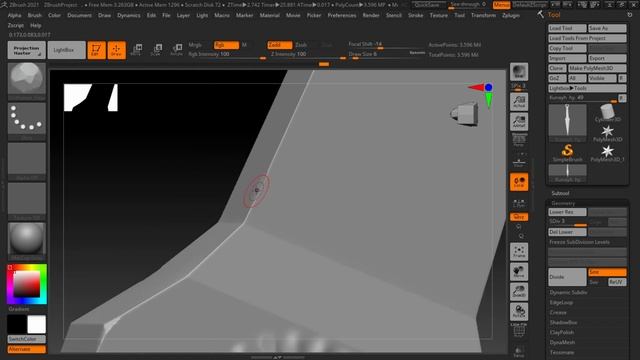Click the AAHalf zoom icon
The image size is (640, 360).
519,122
